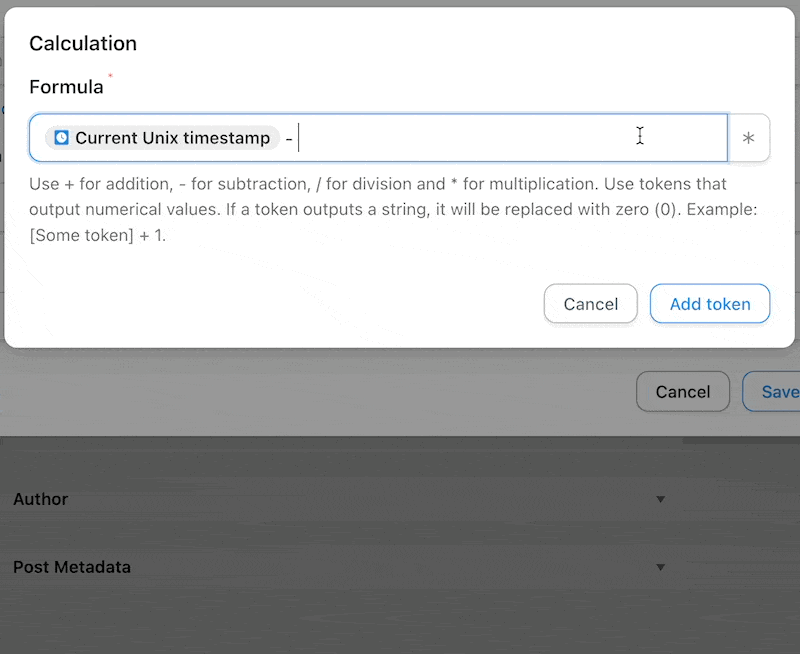The image size is (800, 654).
Task: Expand the Post Metadata section arrow
Action: tap(660, 567)
